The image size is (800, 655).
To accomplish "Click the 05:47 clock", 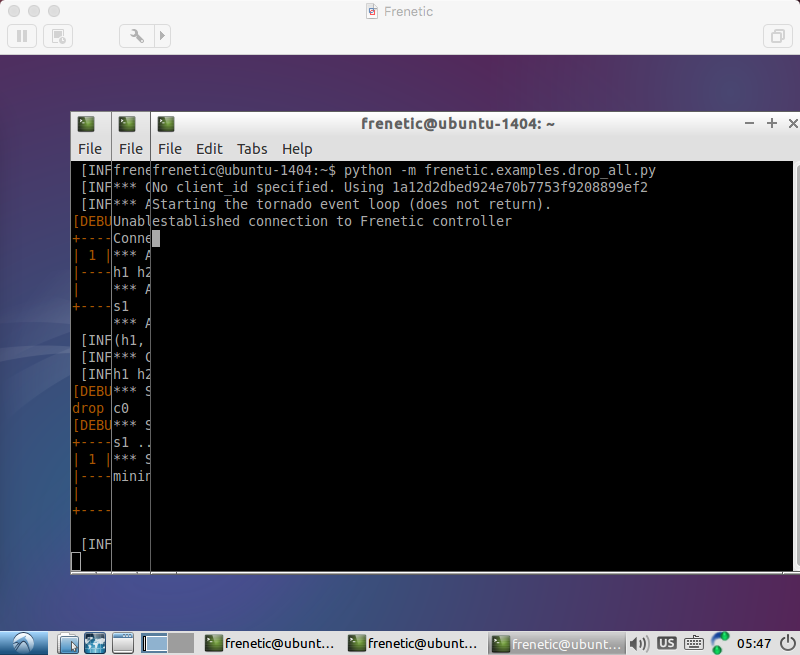I will click(754, 644).
